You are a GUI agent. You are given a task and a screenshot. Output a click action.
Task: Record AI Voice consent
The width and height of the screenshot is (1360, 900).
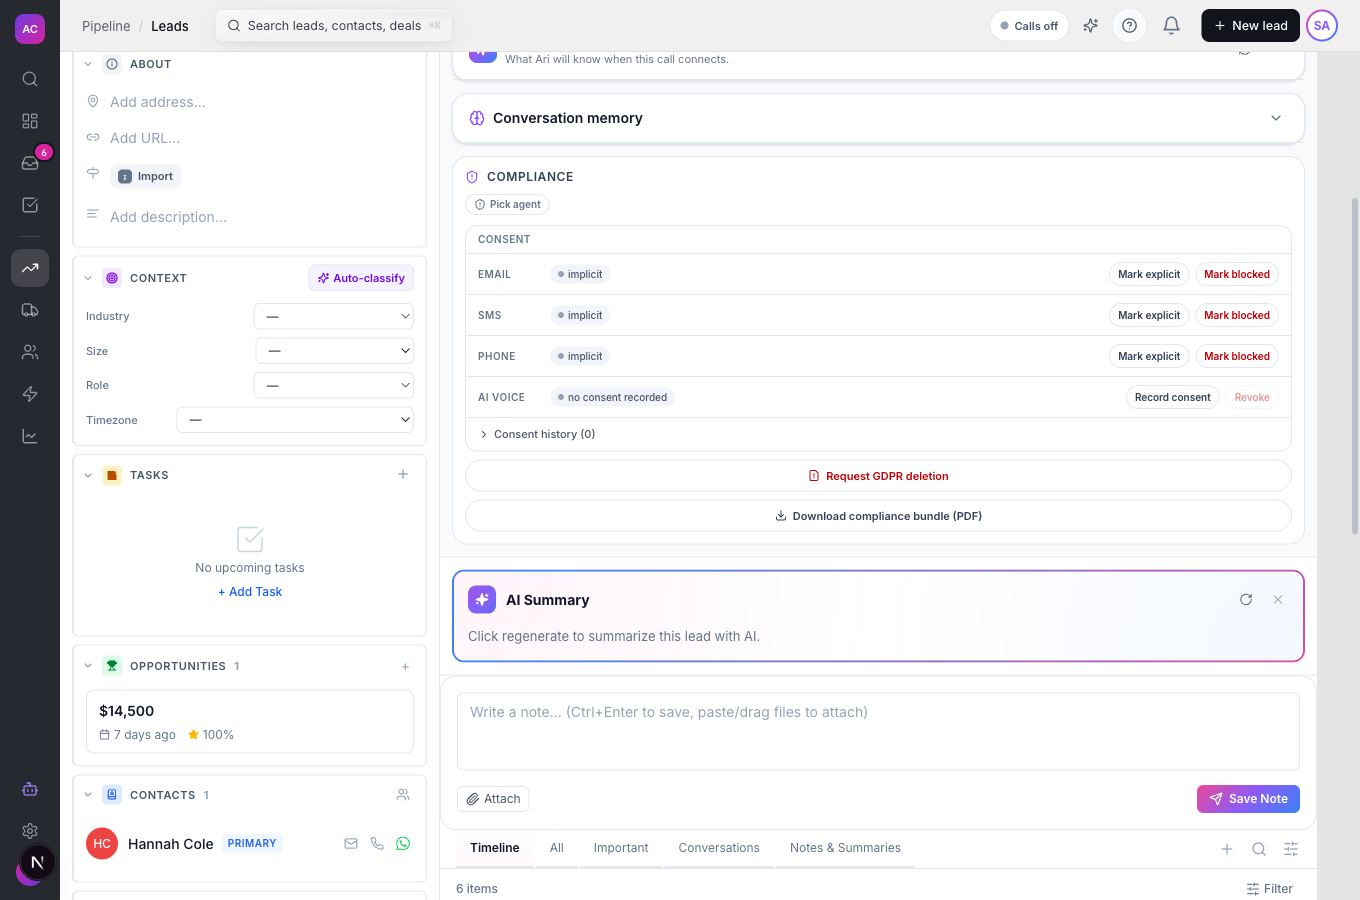tap(1172, 397)
